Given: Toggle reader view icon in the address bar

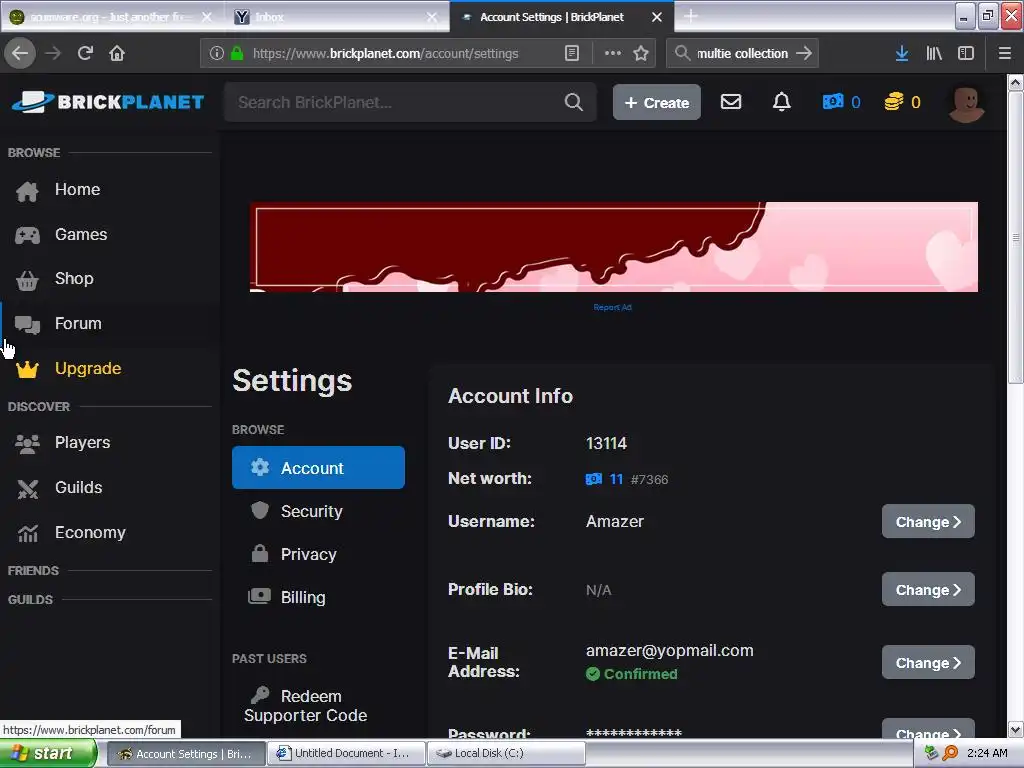Looking at the screenshot, I should point(571,53).
